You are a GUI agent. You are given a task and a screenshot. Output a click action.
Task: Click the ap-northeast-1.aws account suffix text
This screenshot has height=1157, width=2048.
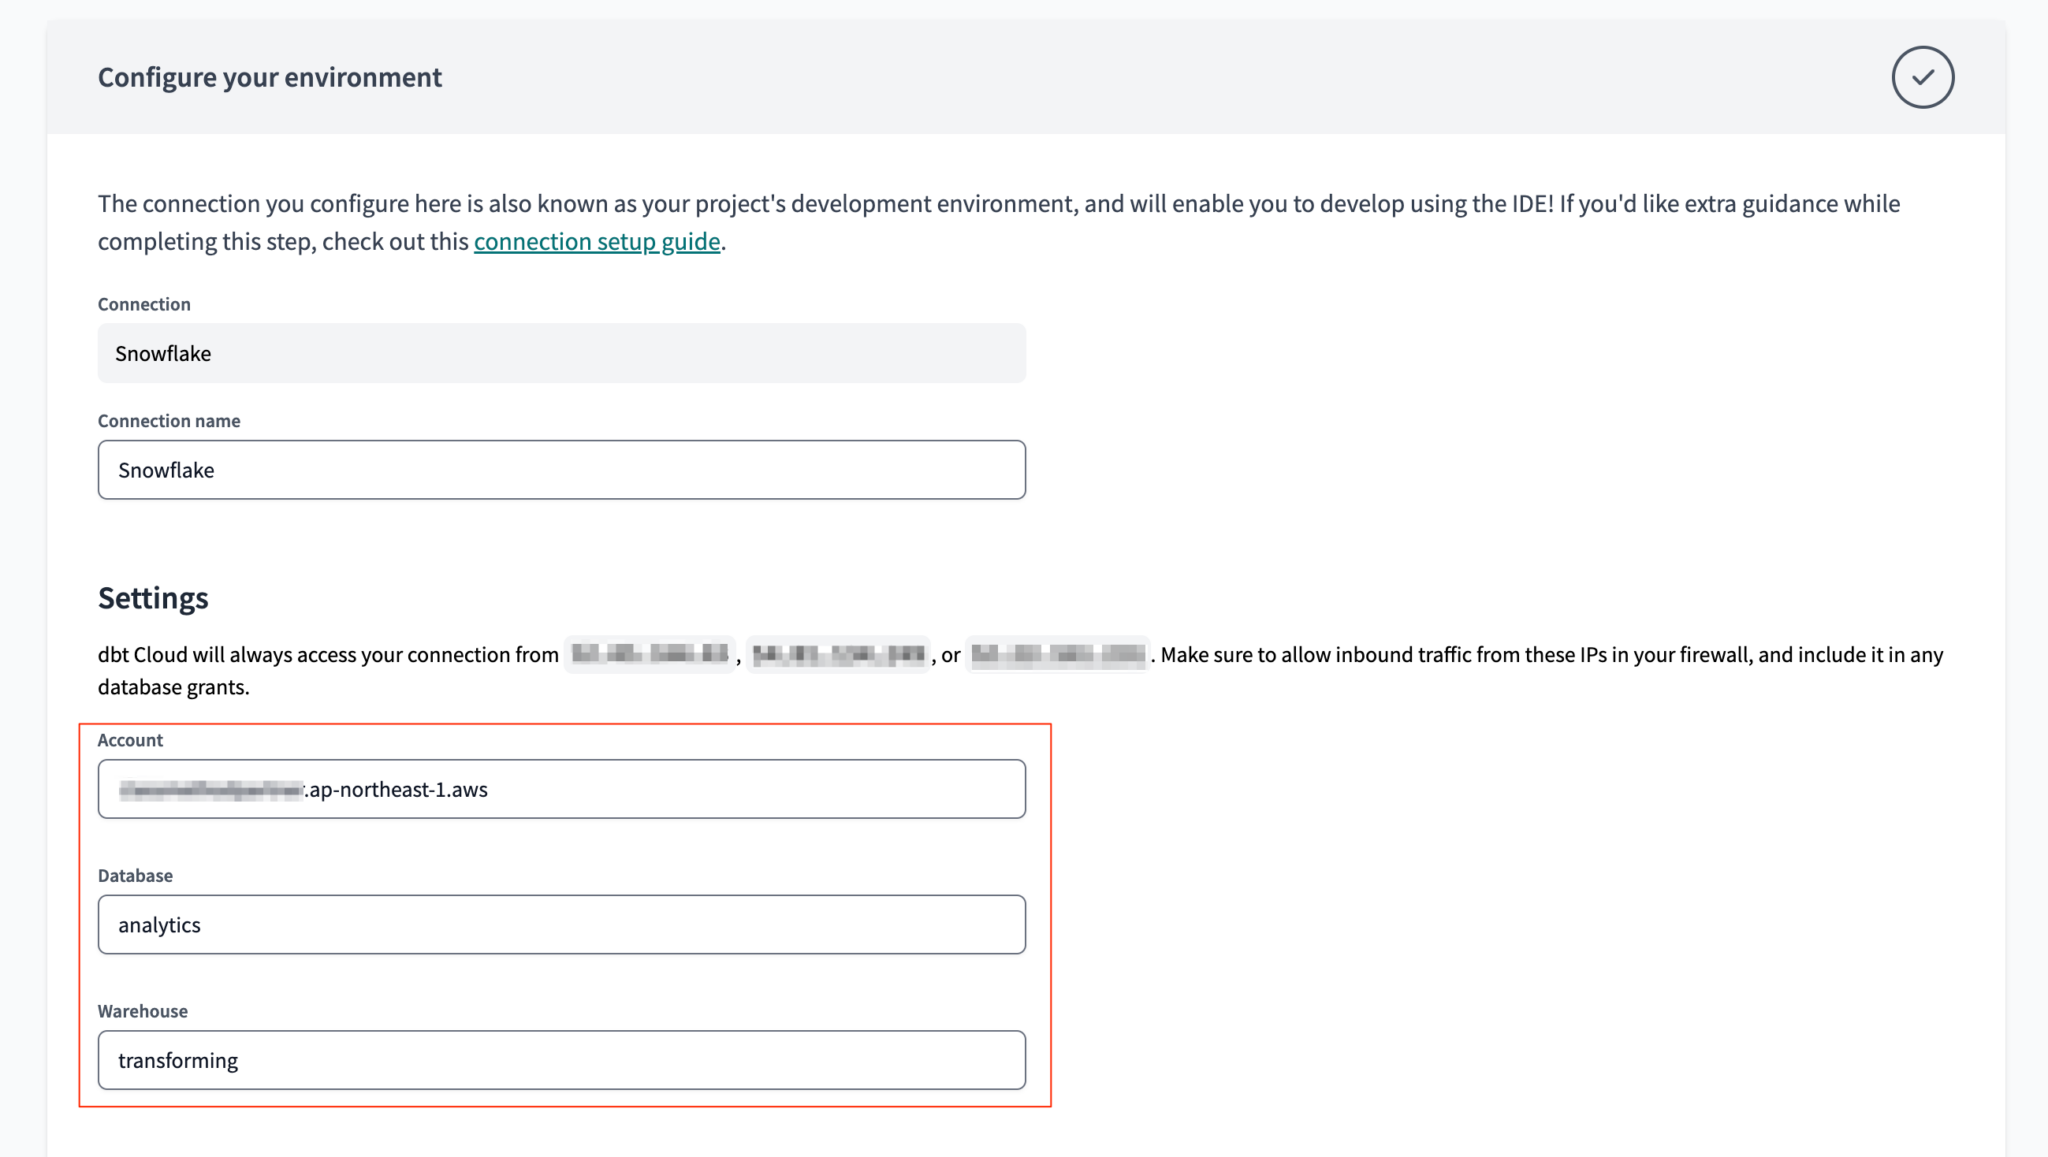395,789
